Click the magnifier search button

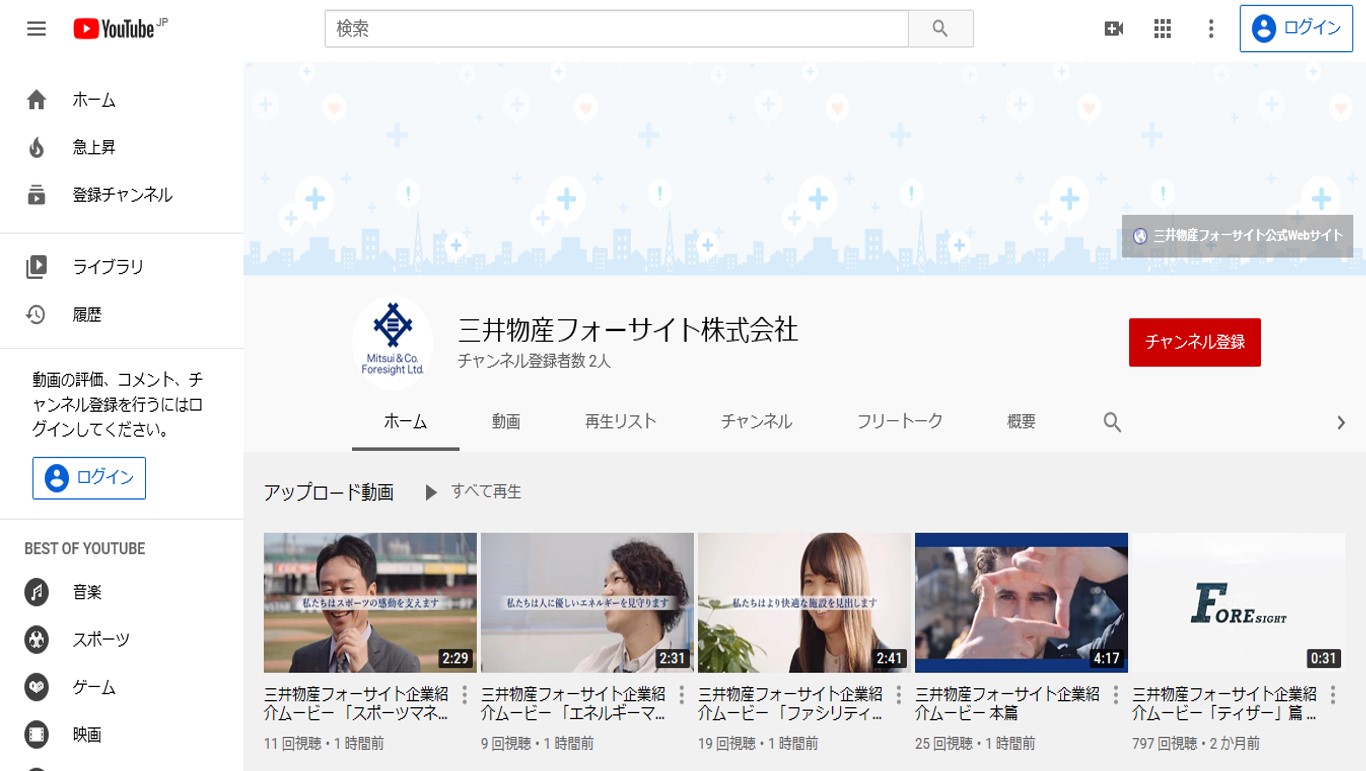point(940,29)
